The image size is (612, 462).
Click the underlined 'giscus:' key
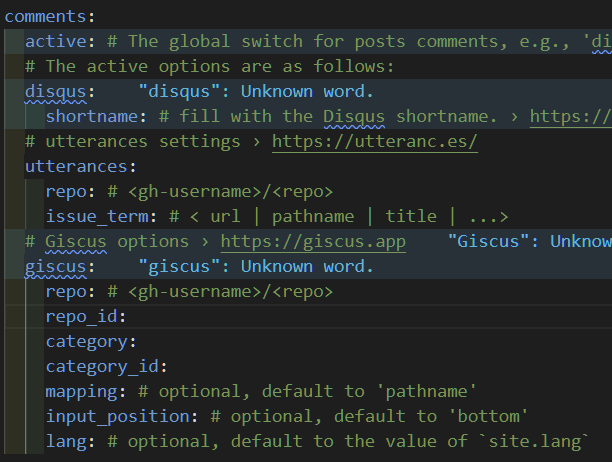tap(60, 267)
